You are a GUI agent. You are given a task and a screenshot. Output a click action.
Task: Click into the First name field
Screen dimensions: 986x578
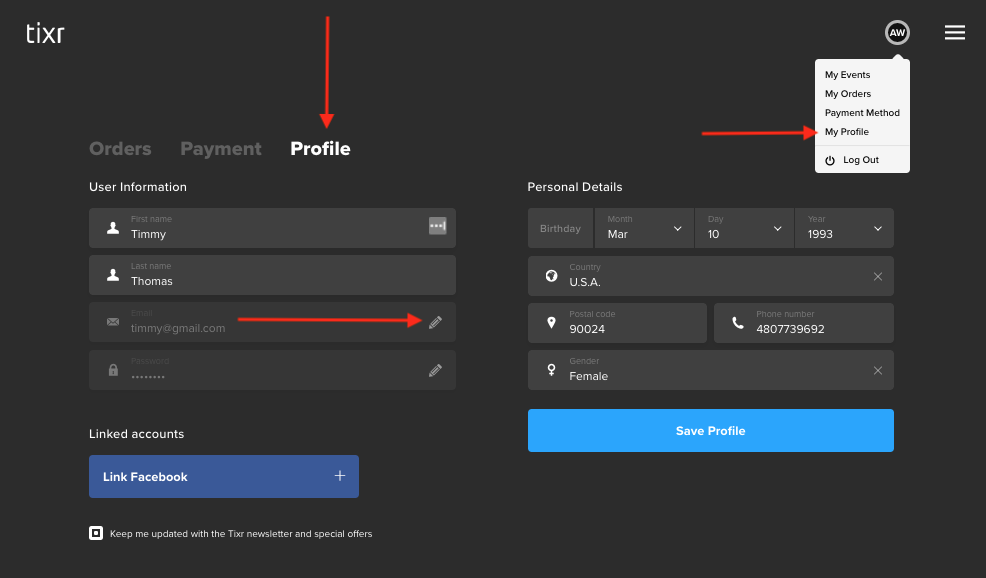[x=272, y=228]
